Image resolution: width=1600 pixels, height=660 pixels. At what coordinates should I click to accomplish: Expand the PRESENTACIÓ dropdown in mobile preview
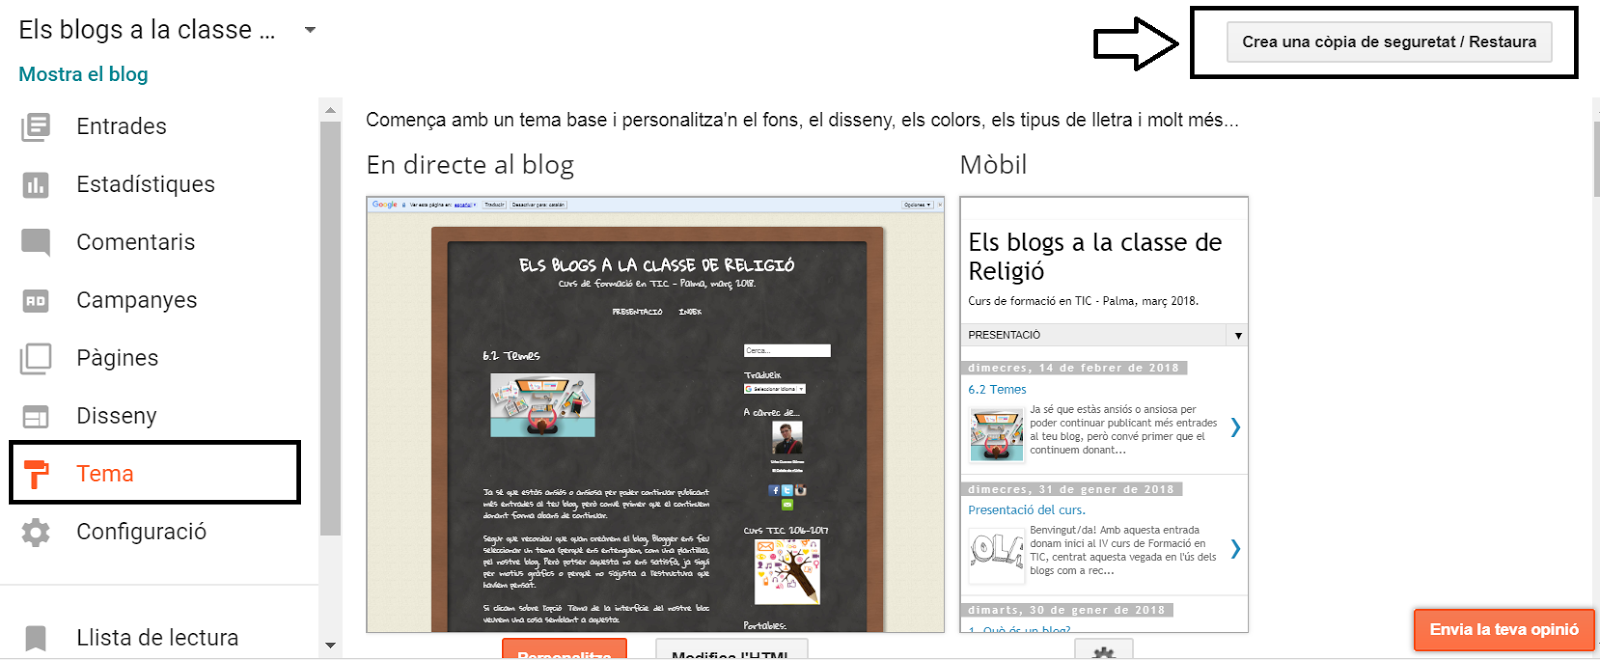click(1238, 335)
